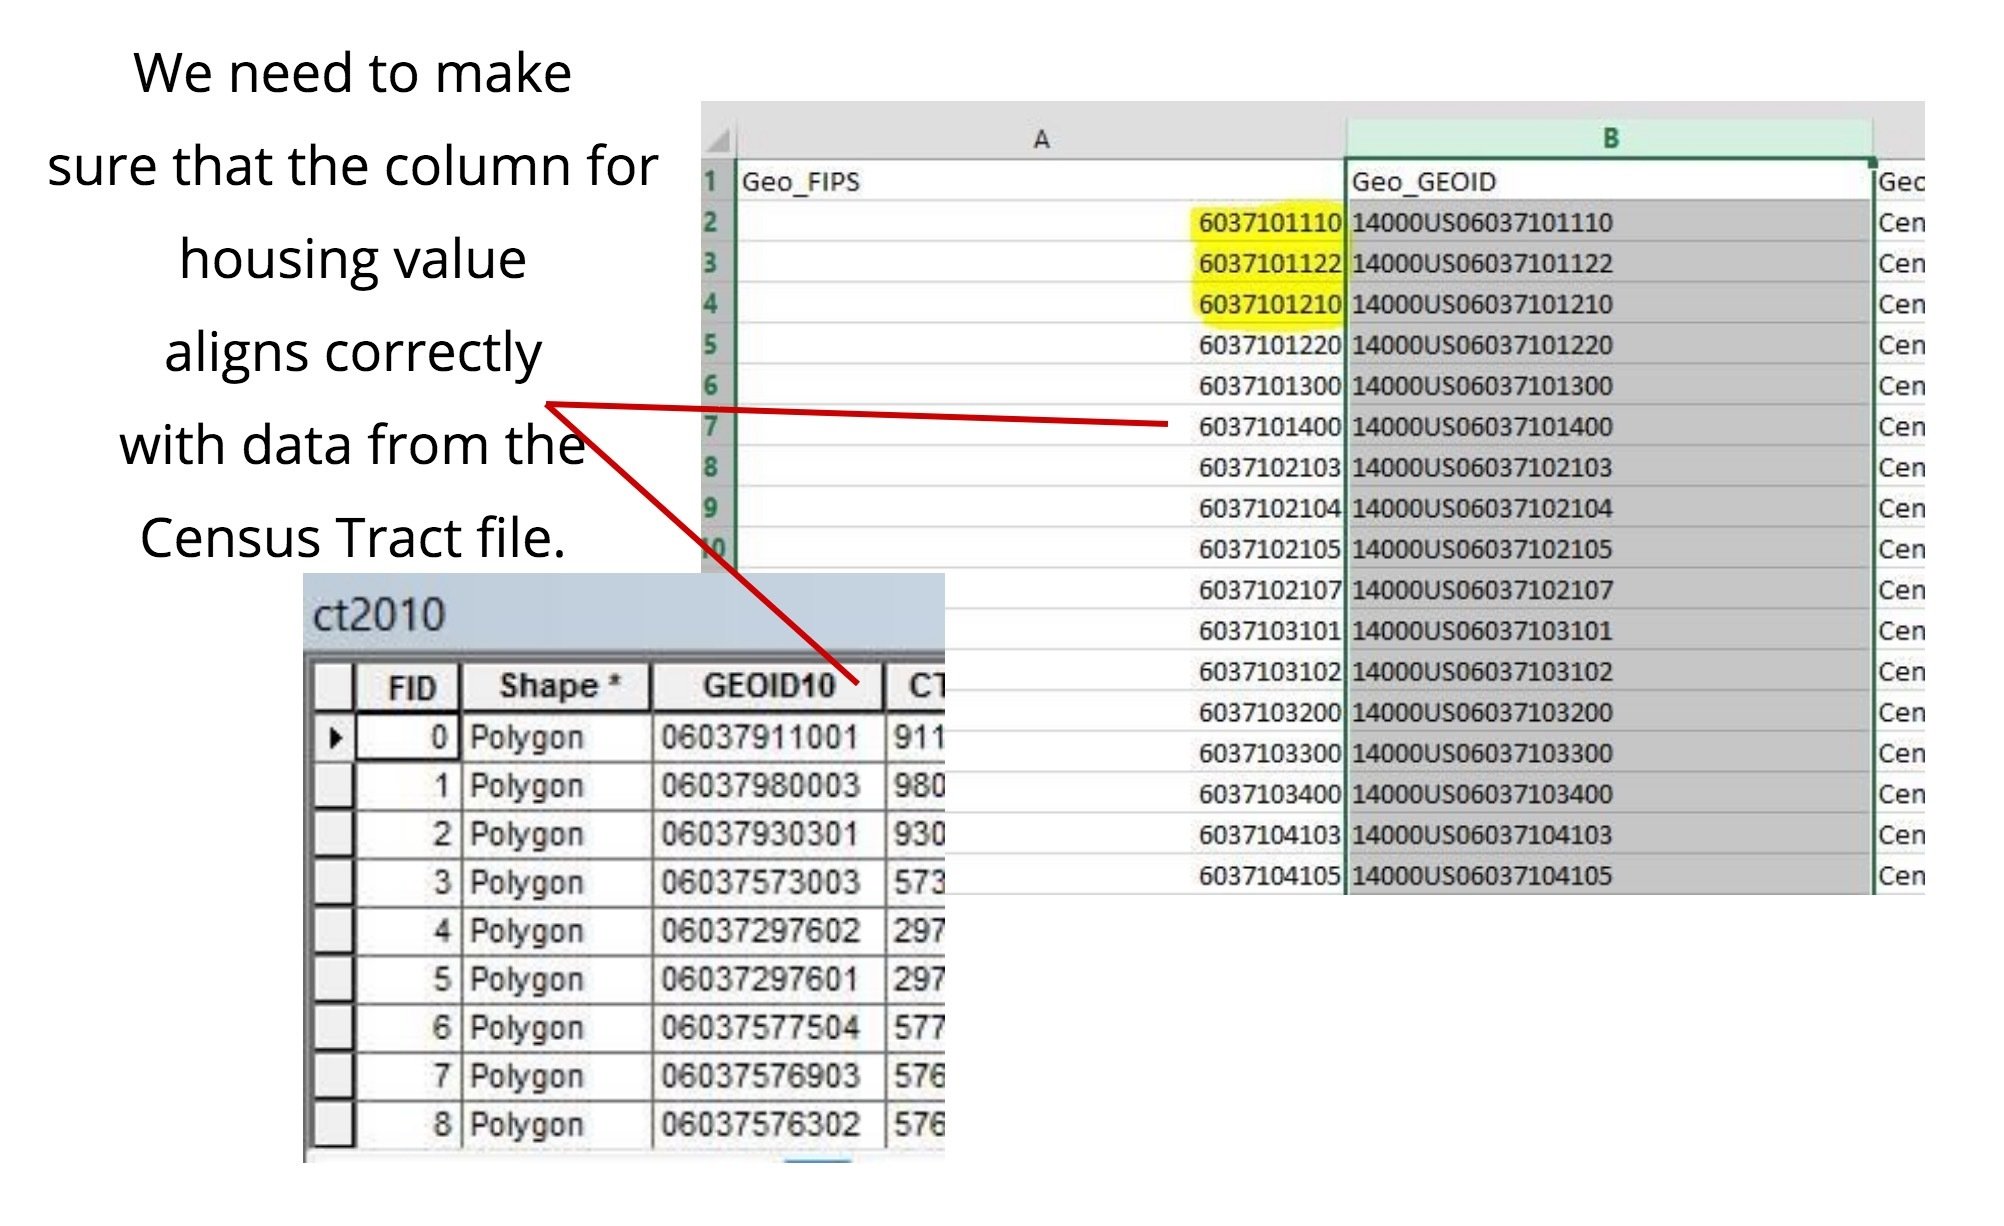Select column A header

pyautogui.click(x=1040, y=139)
